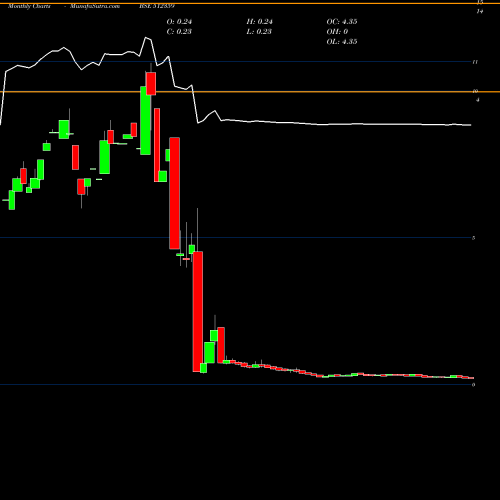Image resolution: width=500 pixels, height=500 pixels.
Task: Click the 'OC: 4.35' value
Action: tap(342, 22)
